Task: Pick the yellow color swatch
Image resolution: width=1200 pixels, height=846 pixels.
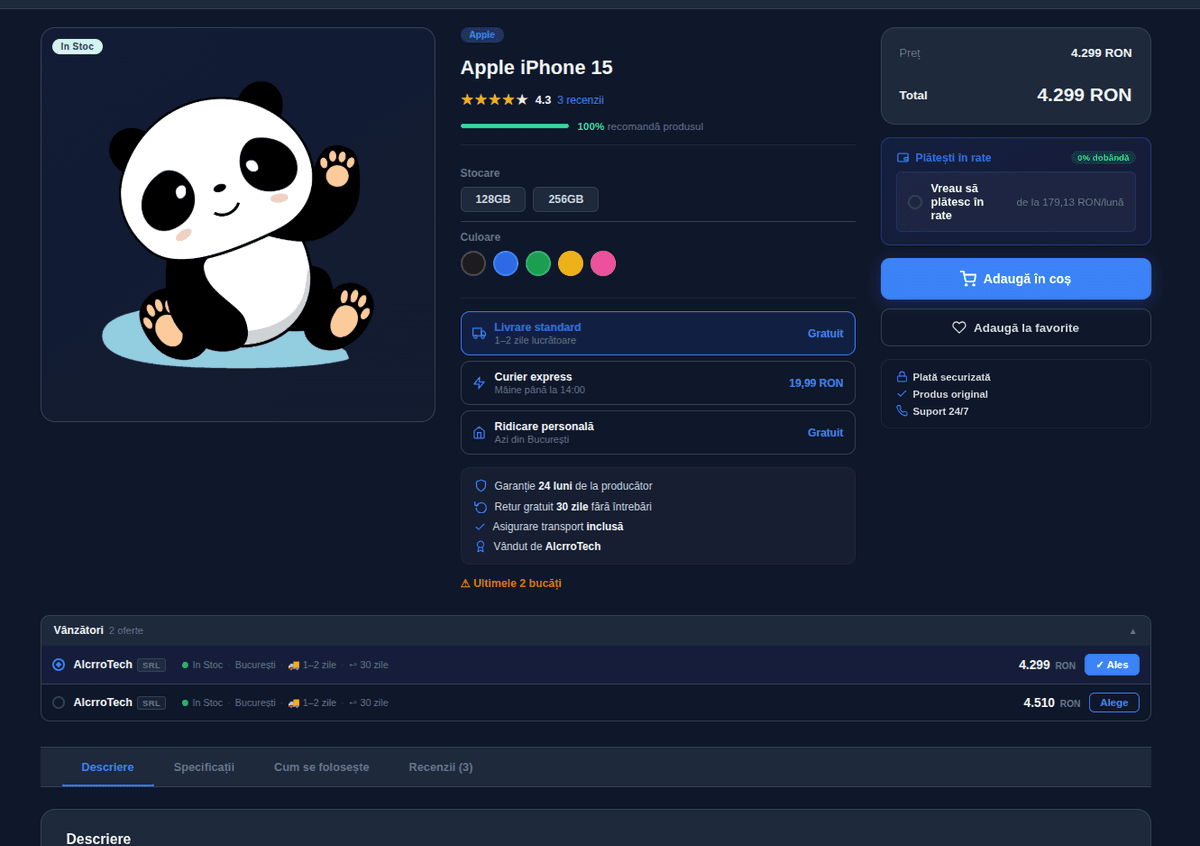Action: [570, 263]
